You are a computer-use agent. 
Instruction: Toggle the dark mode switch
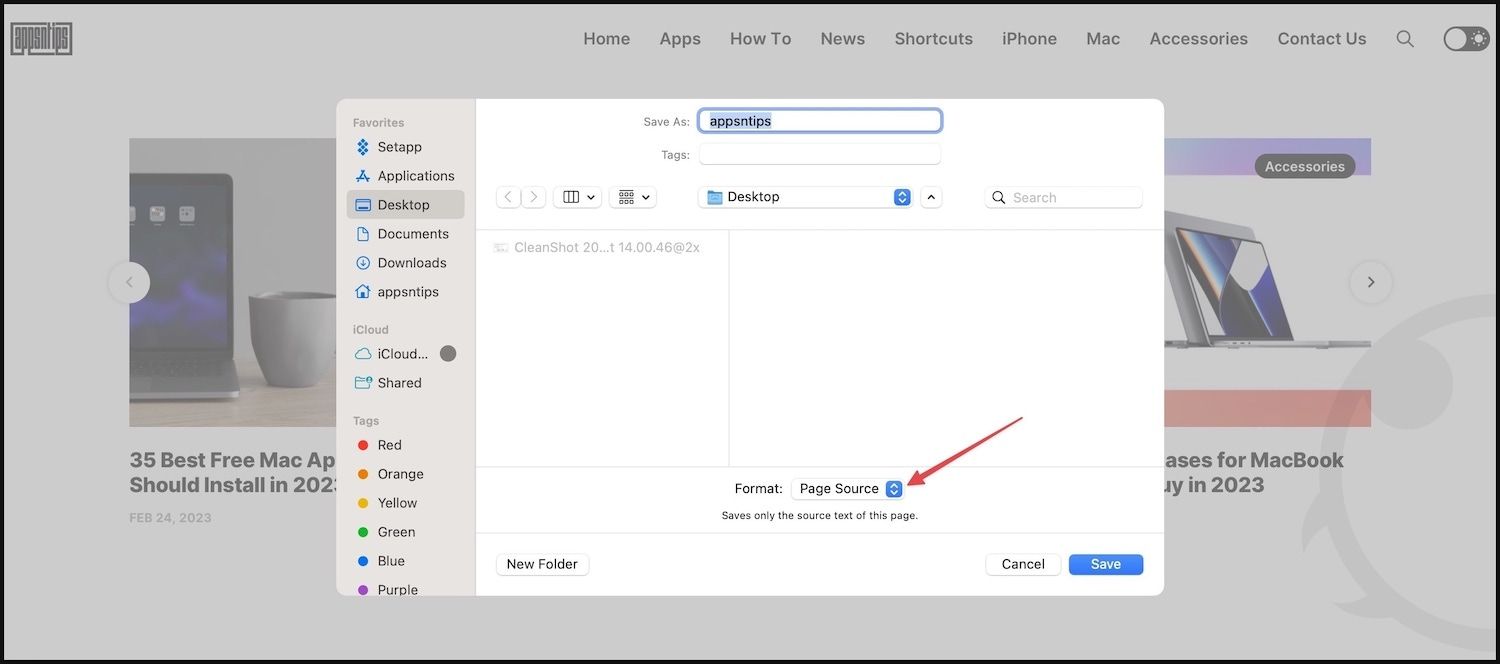(1466, 39)
